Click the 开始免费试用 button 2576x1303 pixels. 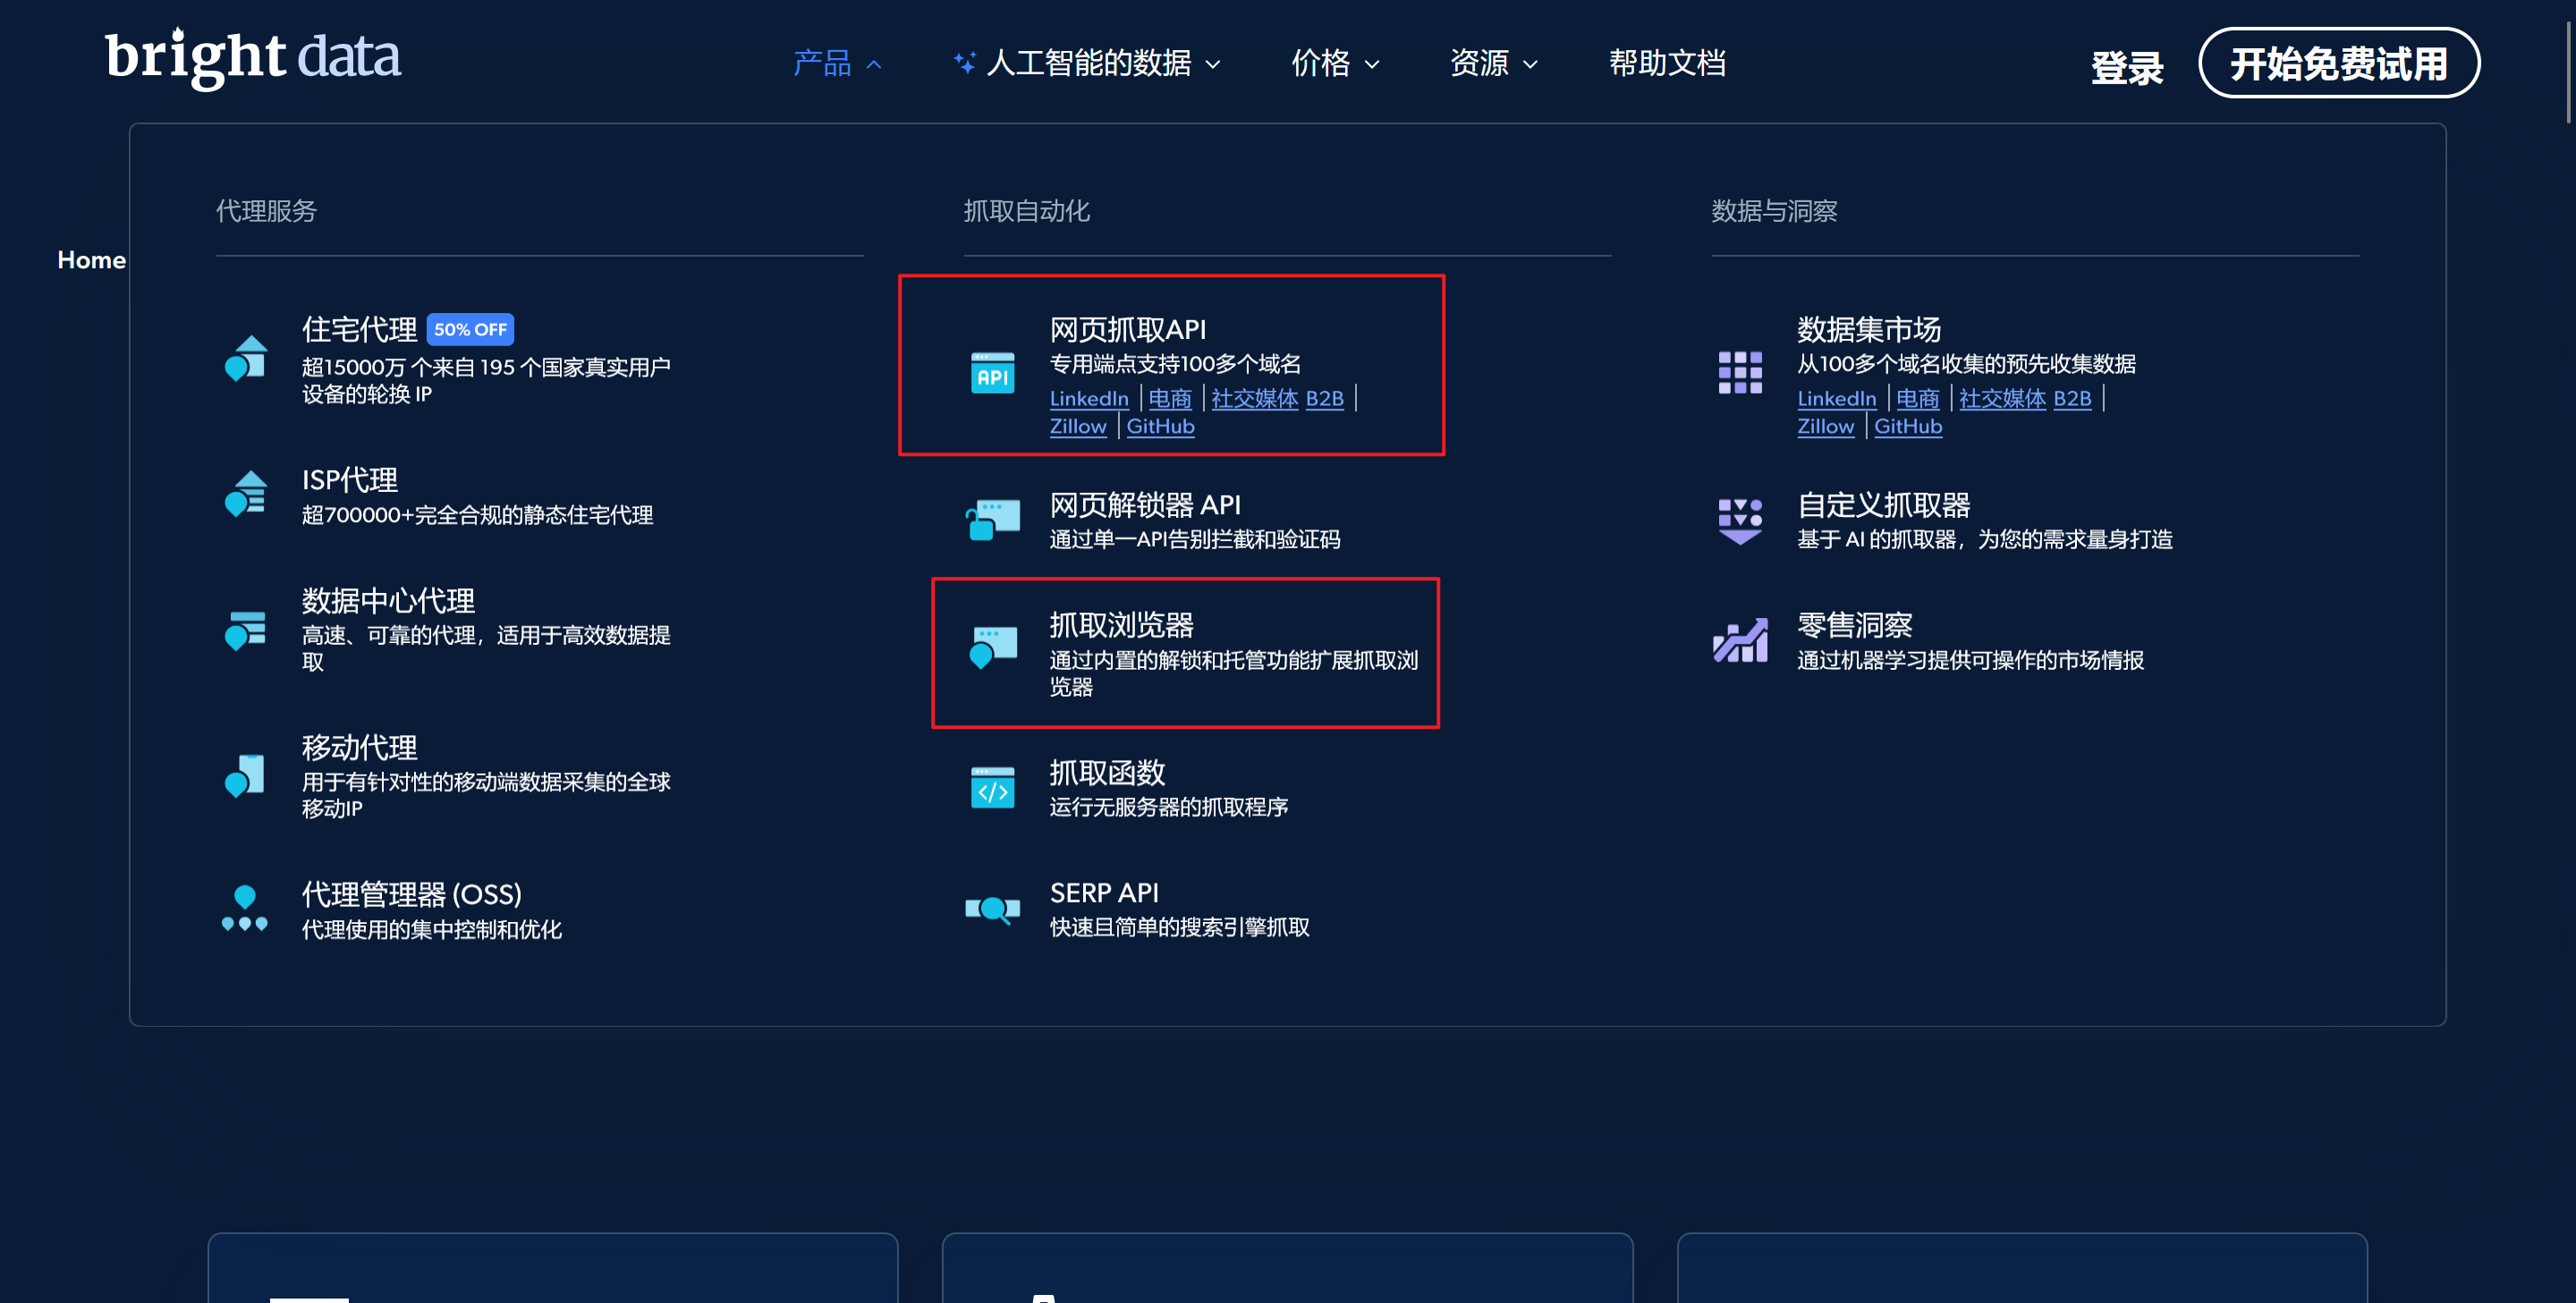(2338, 64)
